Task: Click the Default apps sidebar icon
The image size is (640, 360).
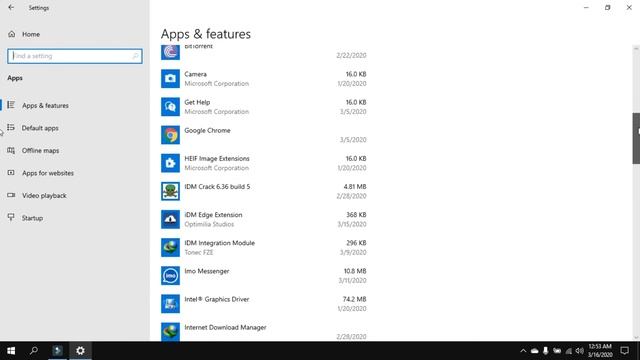Action: (11, 128)
